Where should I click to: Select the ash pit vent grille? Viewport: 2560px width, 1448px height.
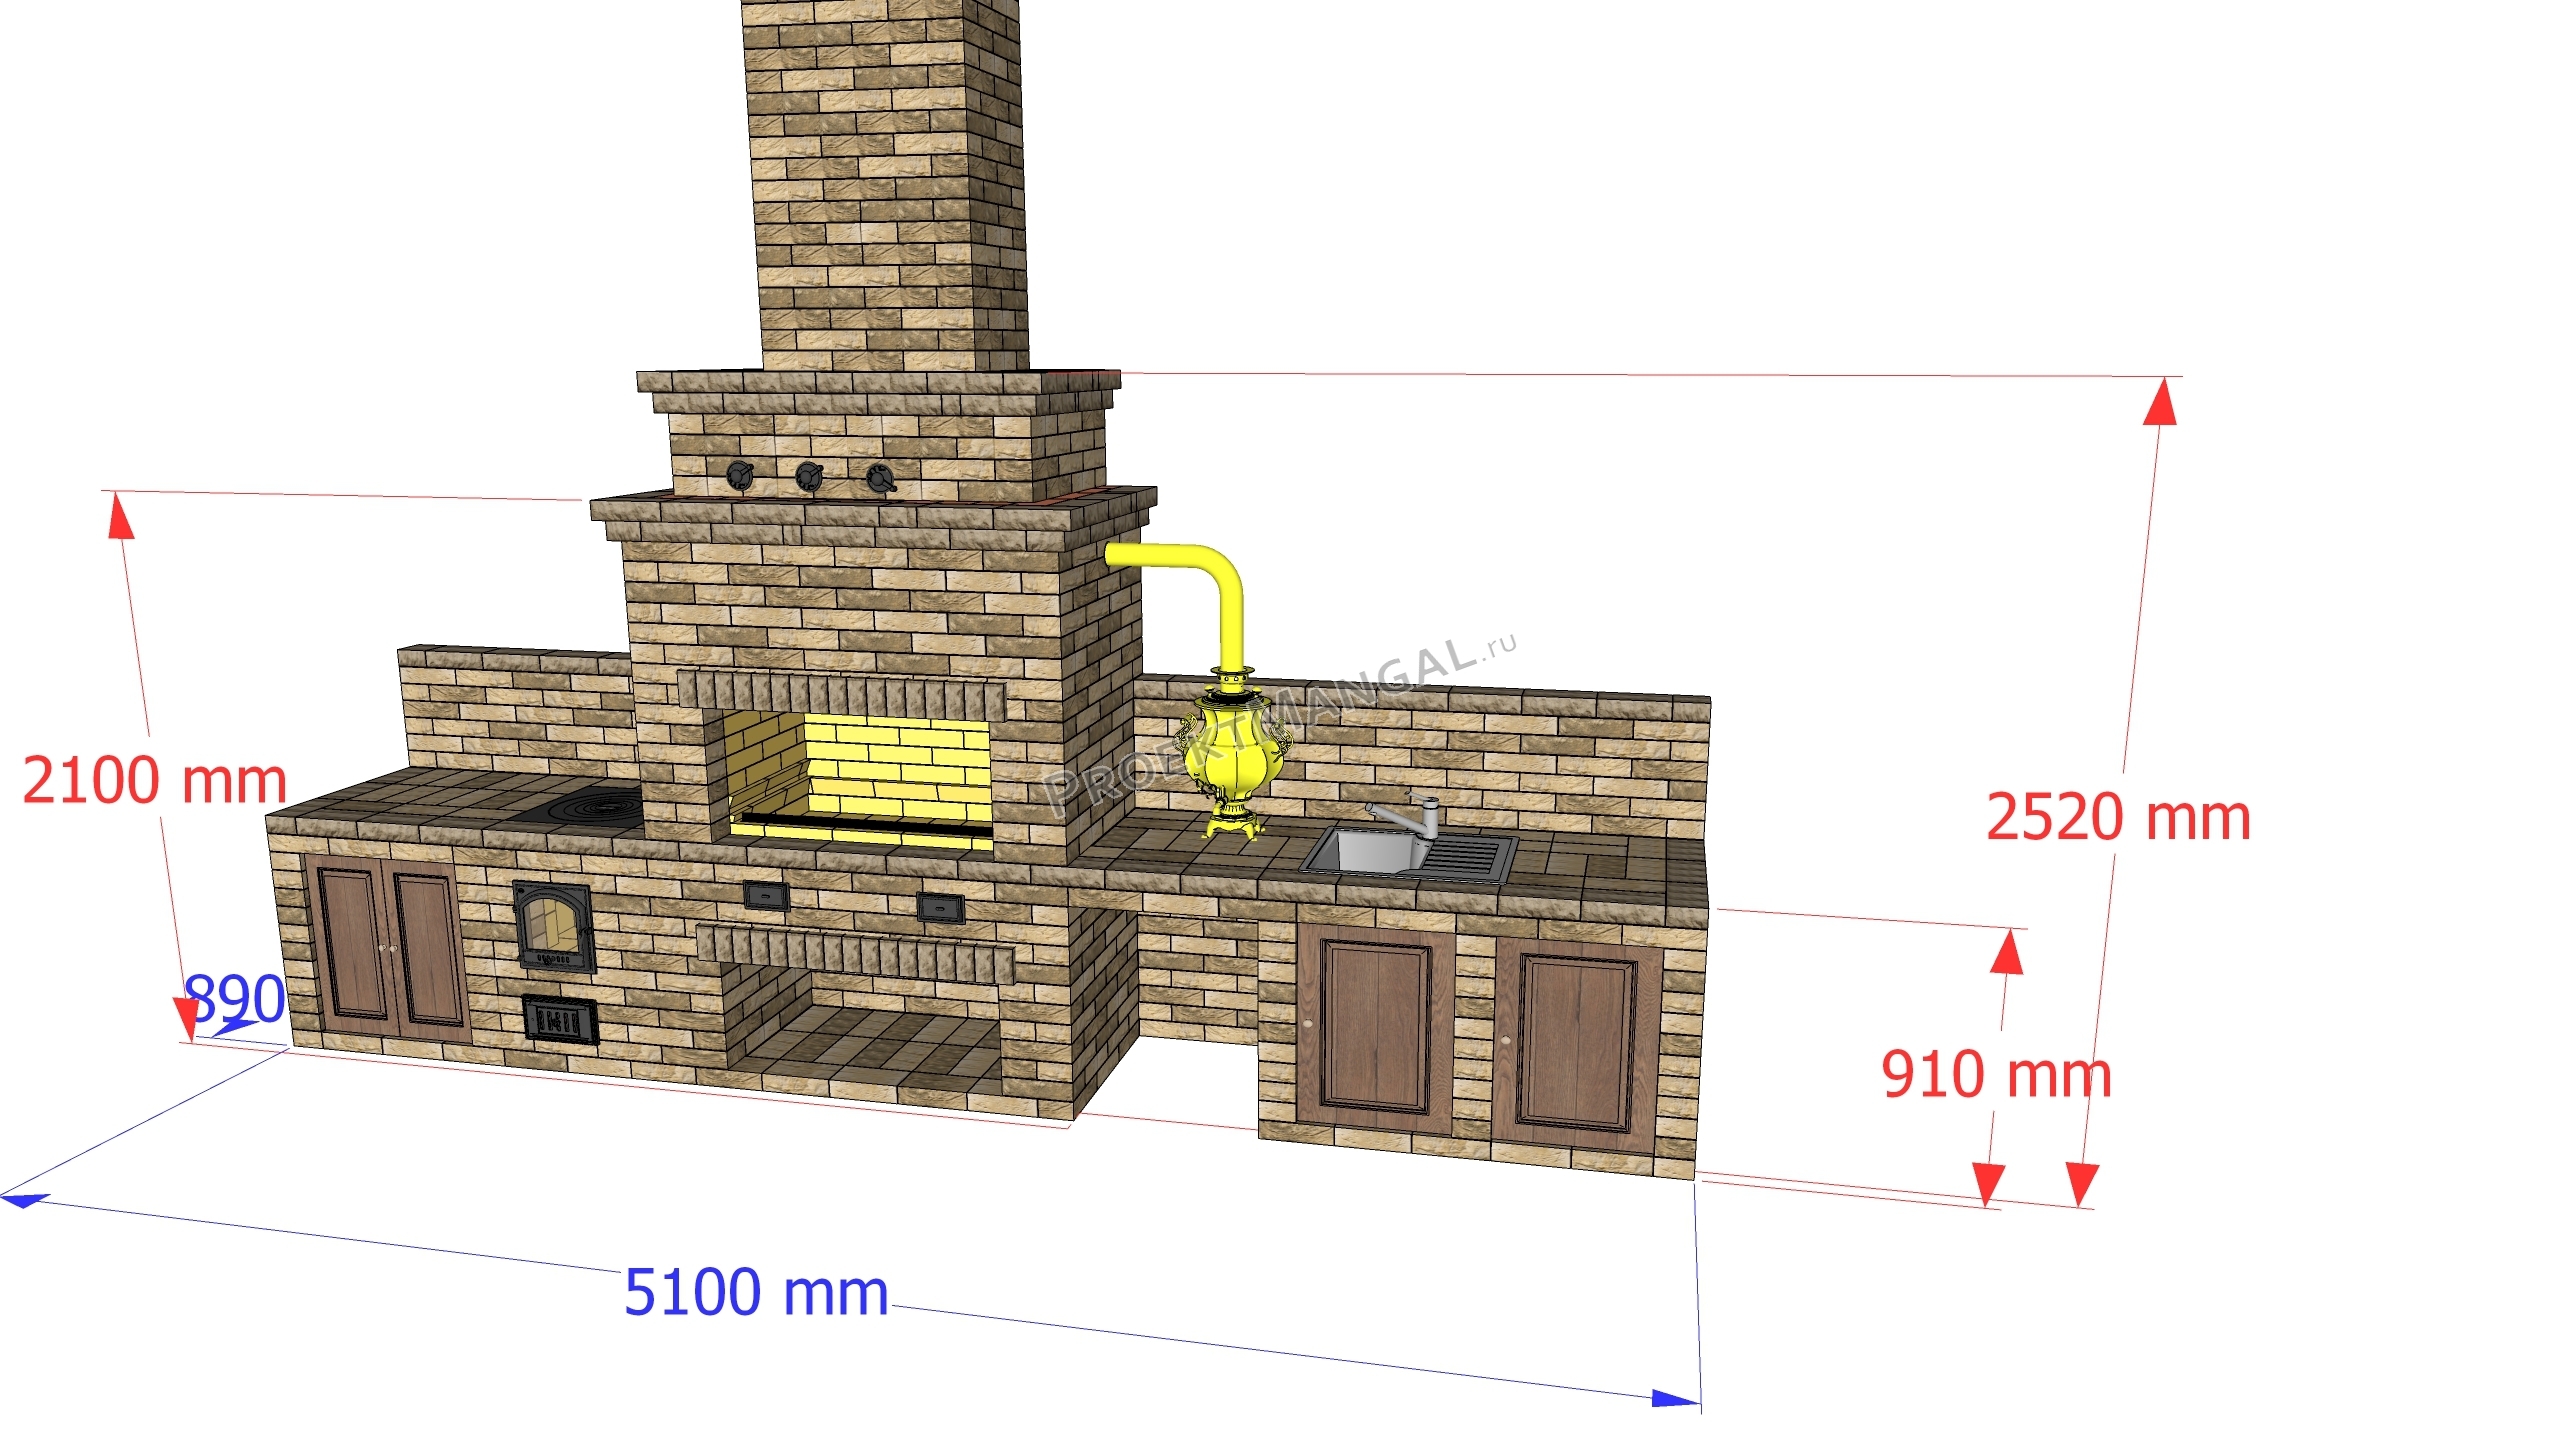click(x=561, y=1019)
